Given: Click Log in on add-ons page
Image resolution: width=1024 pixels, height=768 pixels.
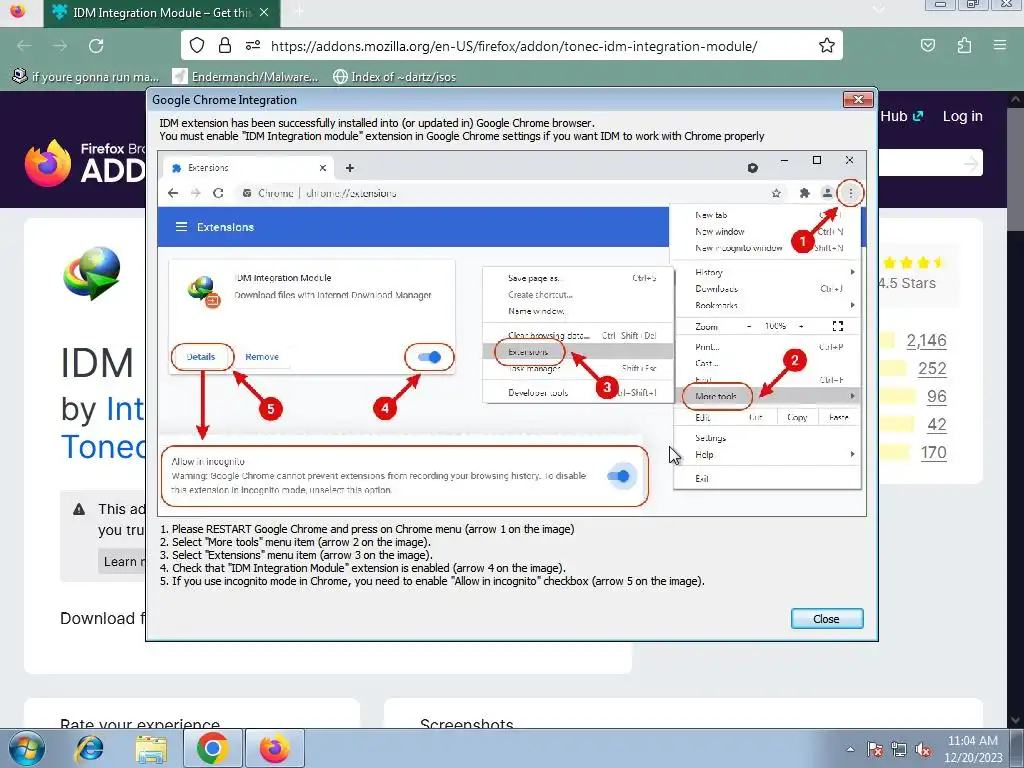Looking at the screenshot, I should click(963, 116).
